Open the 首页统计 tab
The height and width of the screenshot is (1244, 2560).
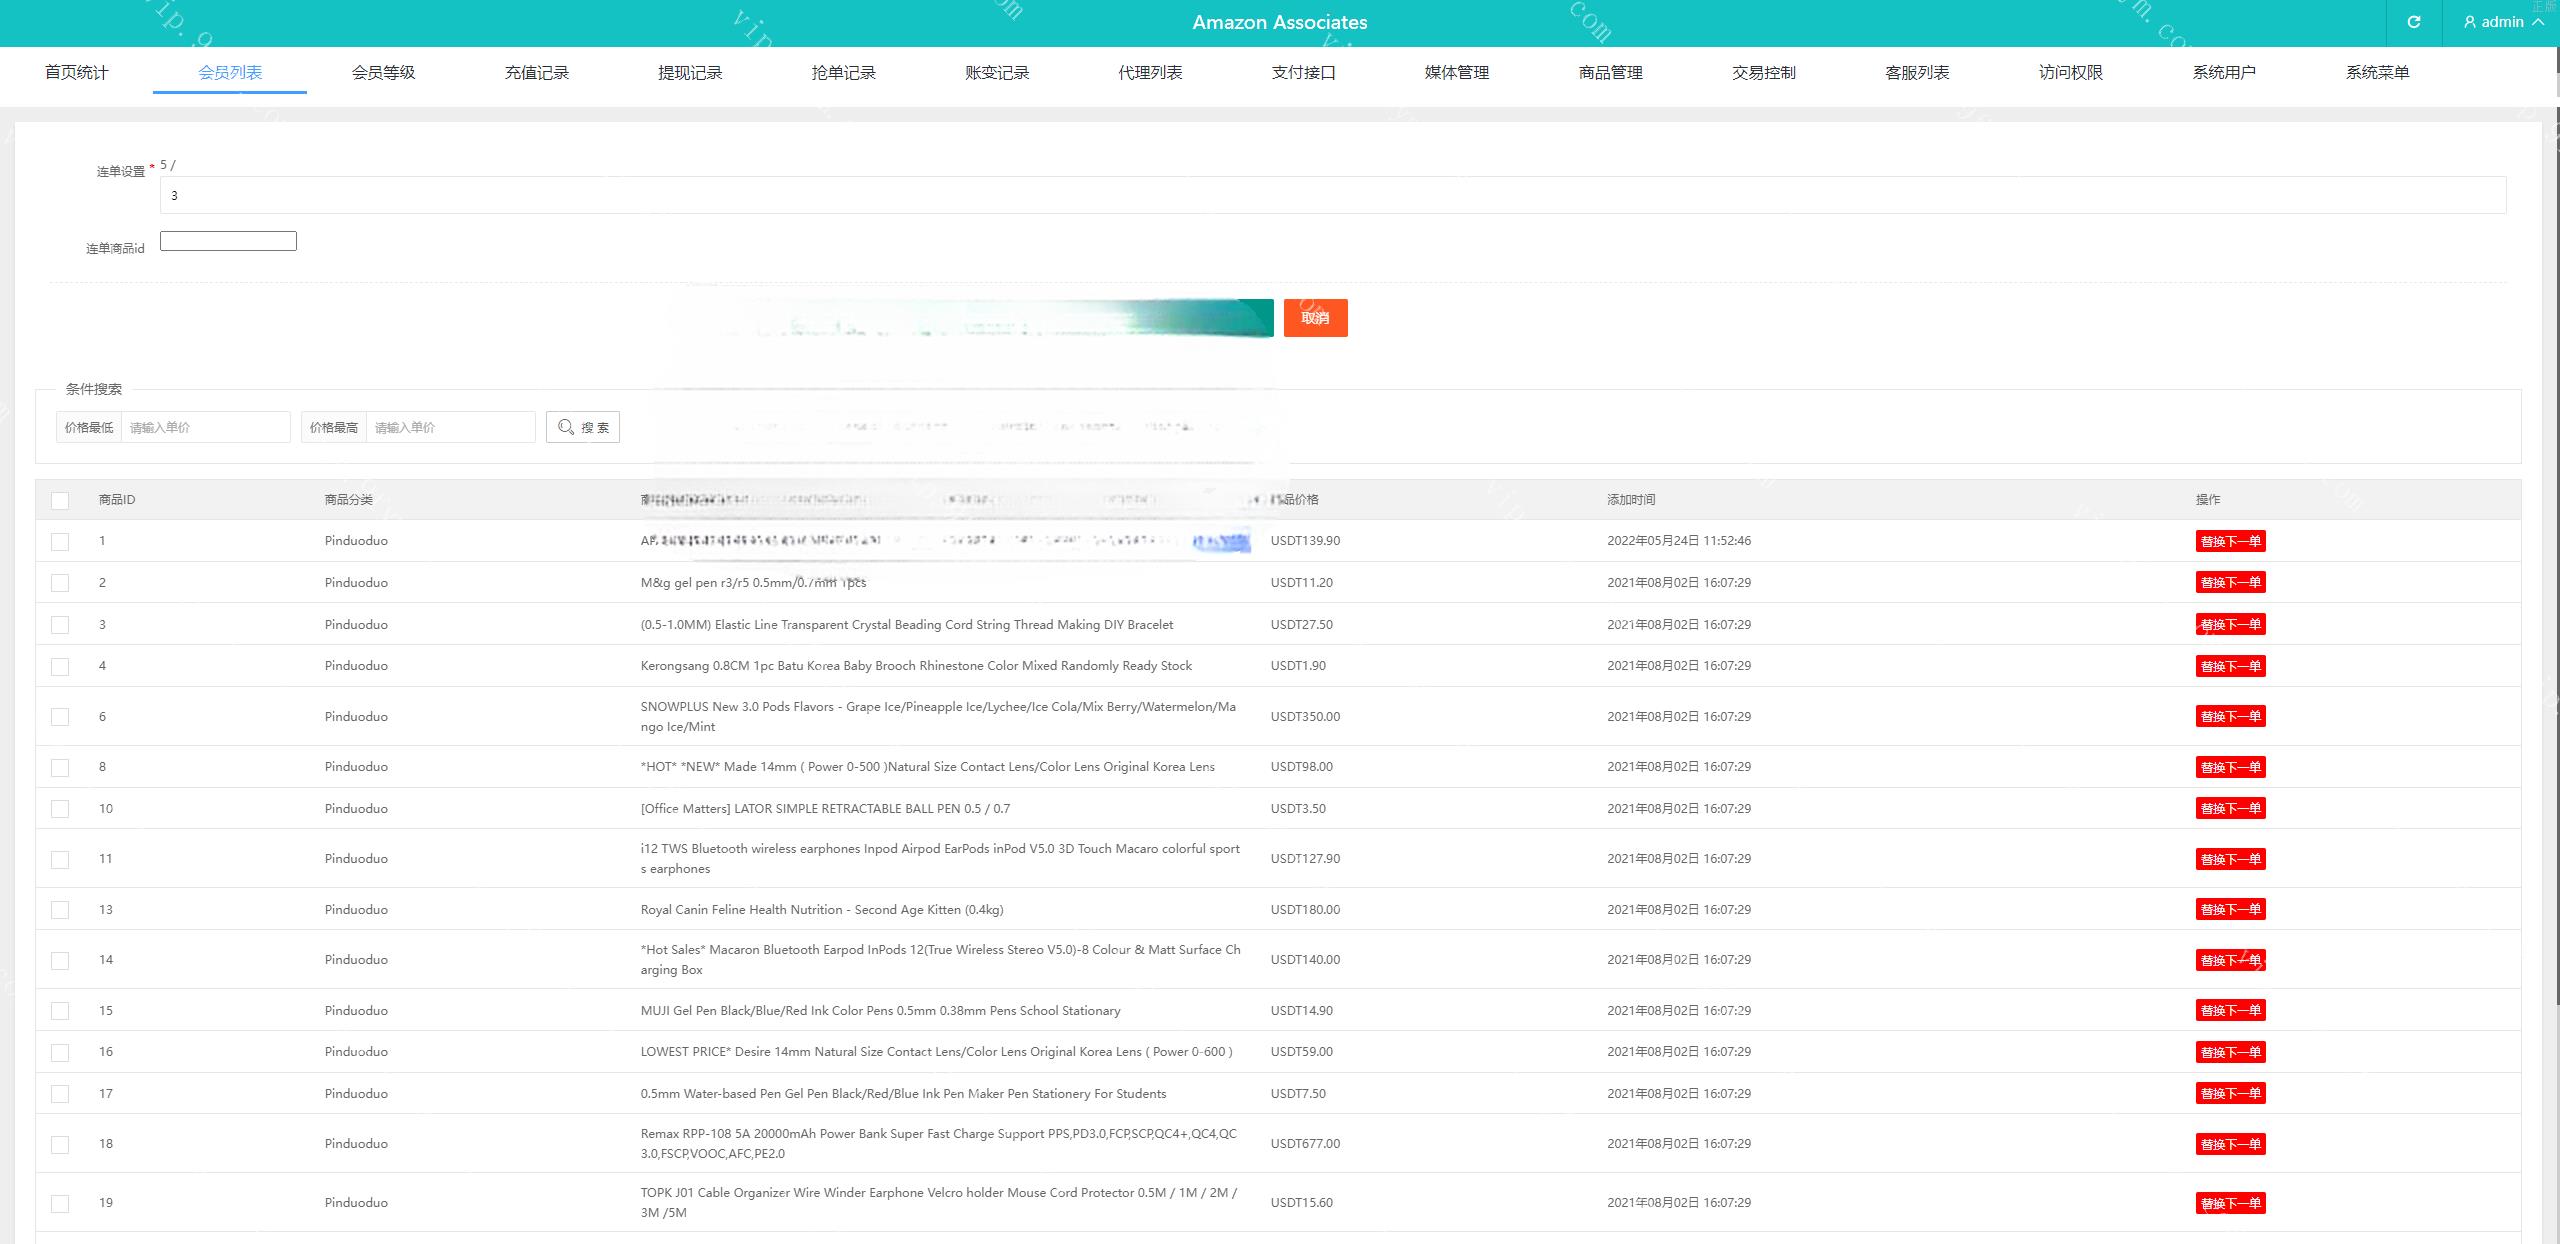[x=76, y=72]
